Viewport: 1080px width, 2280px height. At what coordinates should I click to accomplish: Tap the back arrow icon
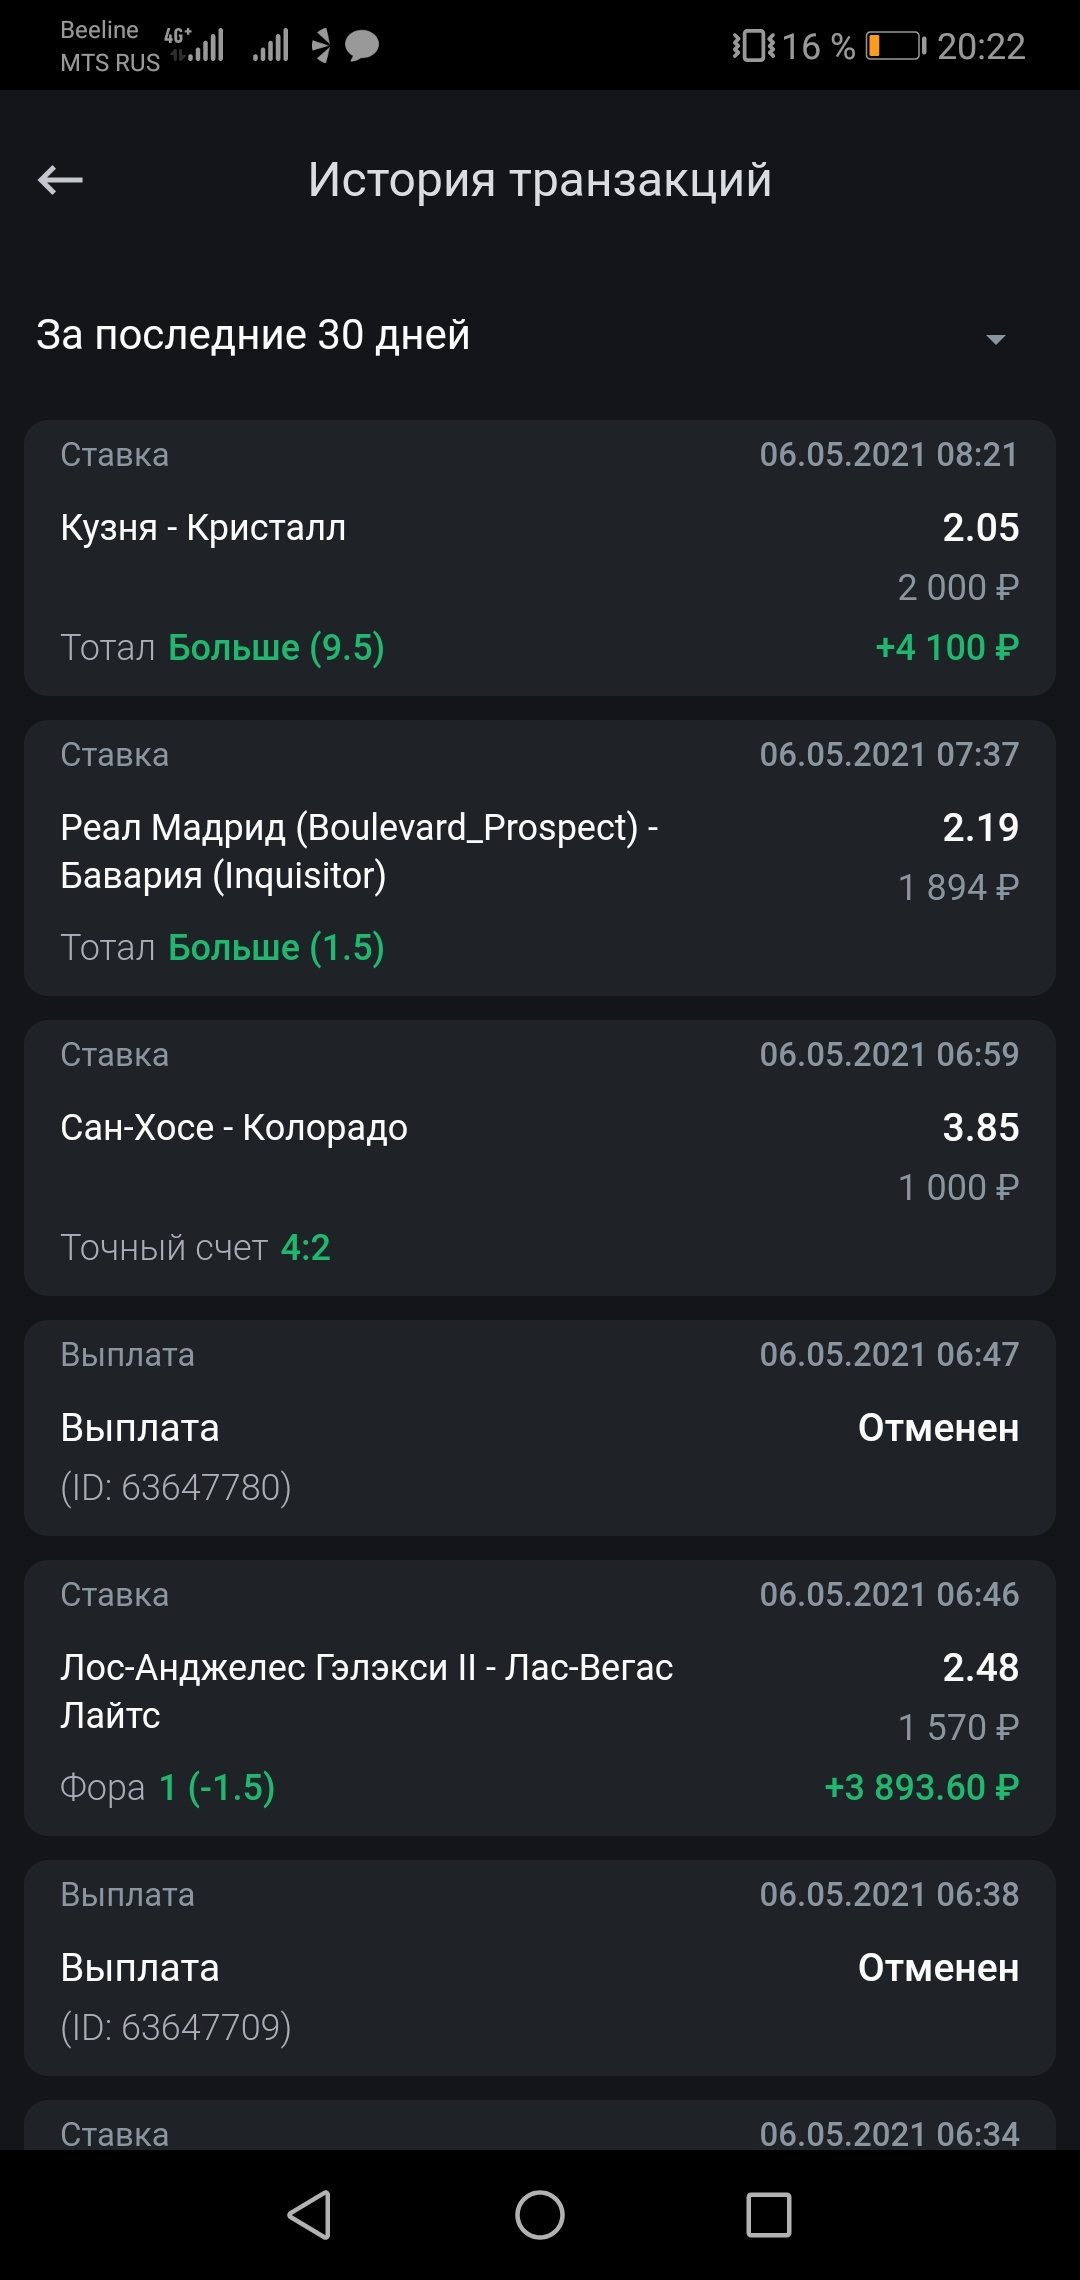click(60, 180)
